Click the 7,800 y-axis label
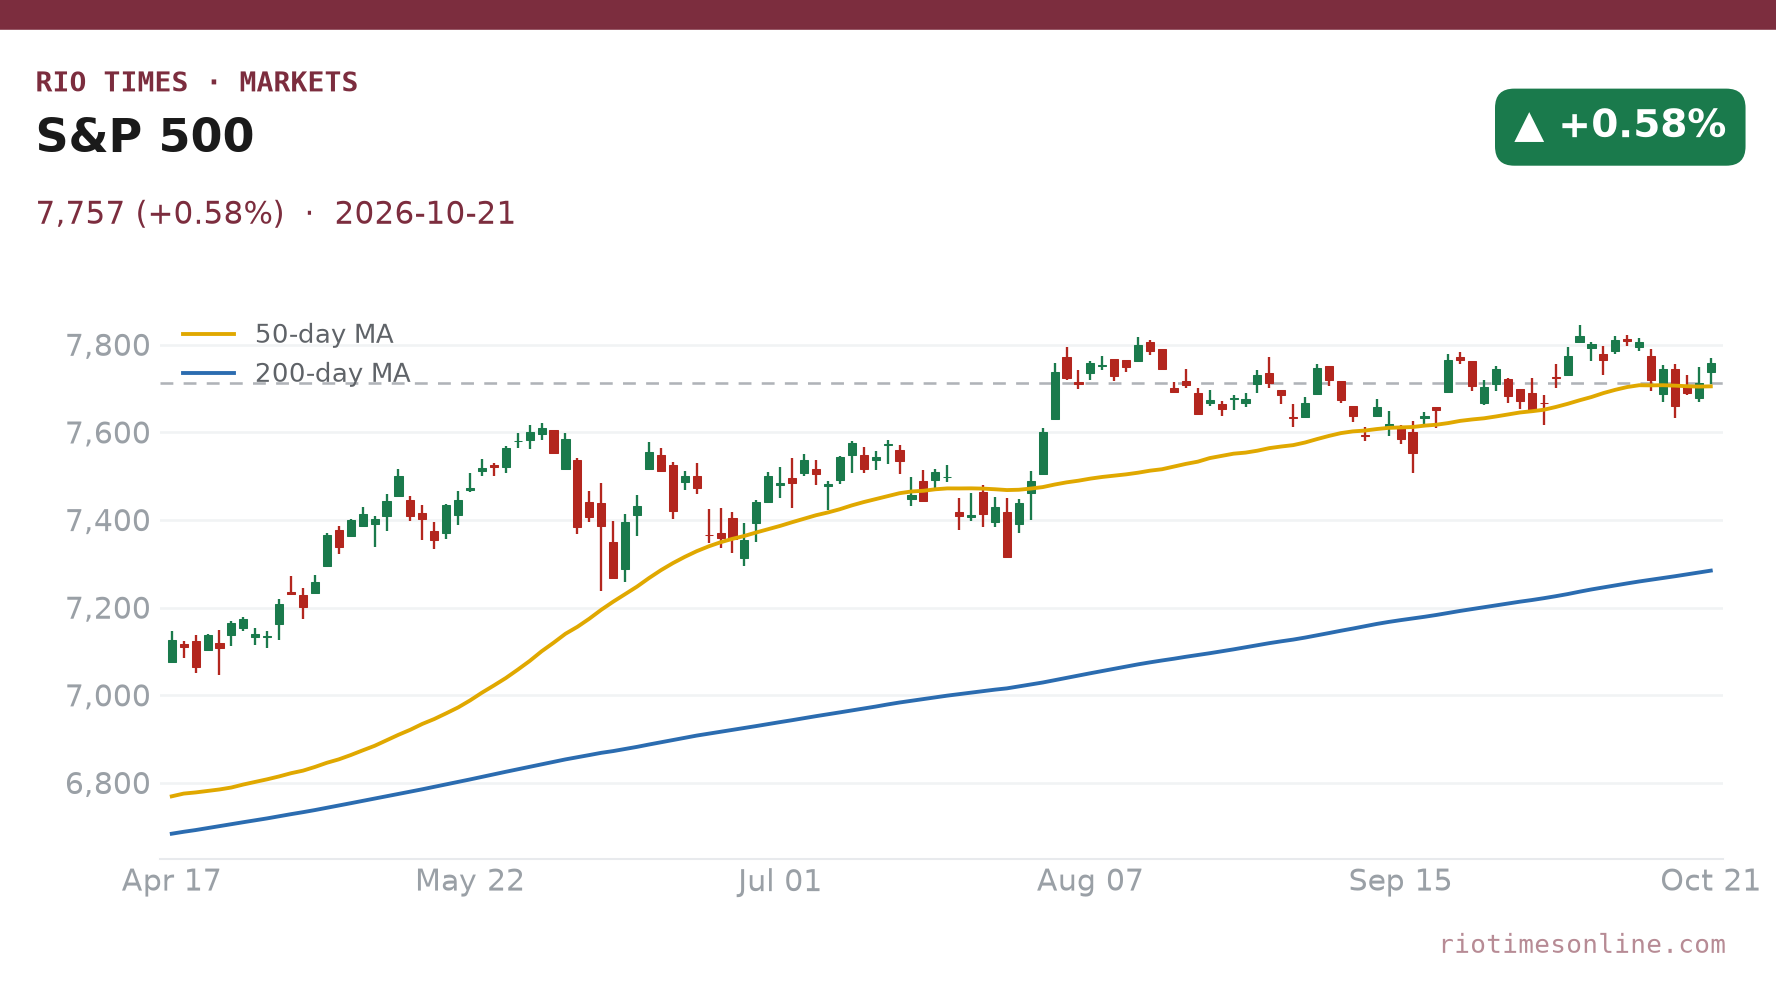1776x999 pixels. coord(107,346)
